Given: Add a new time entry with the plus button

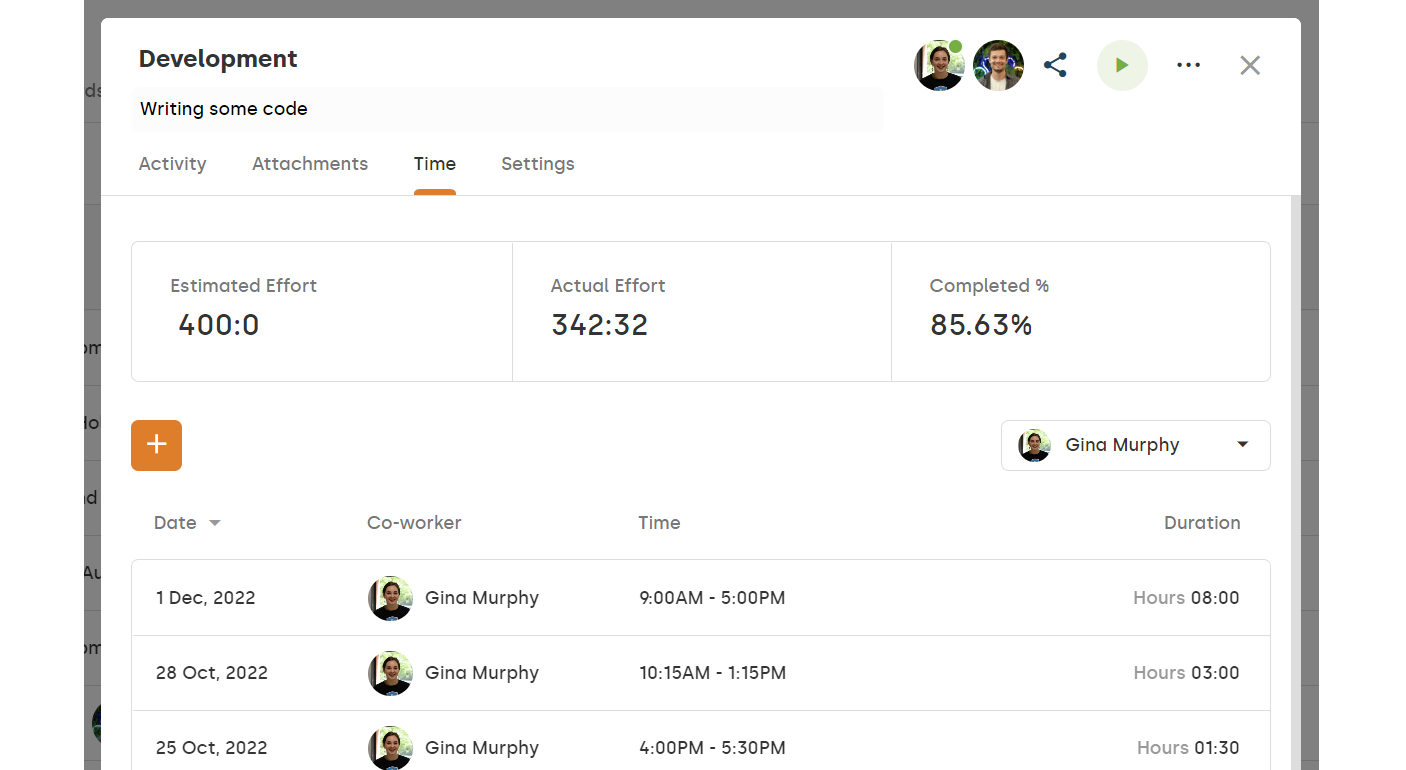Looking at the screenshot, I should click(x=156, y=445).
